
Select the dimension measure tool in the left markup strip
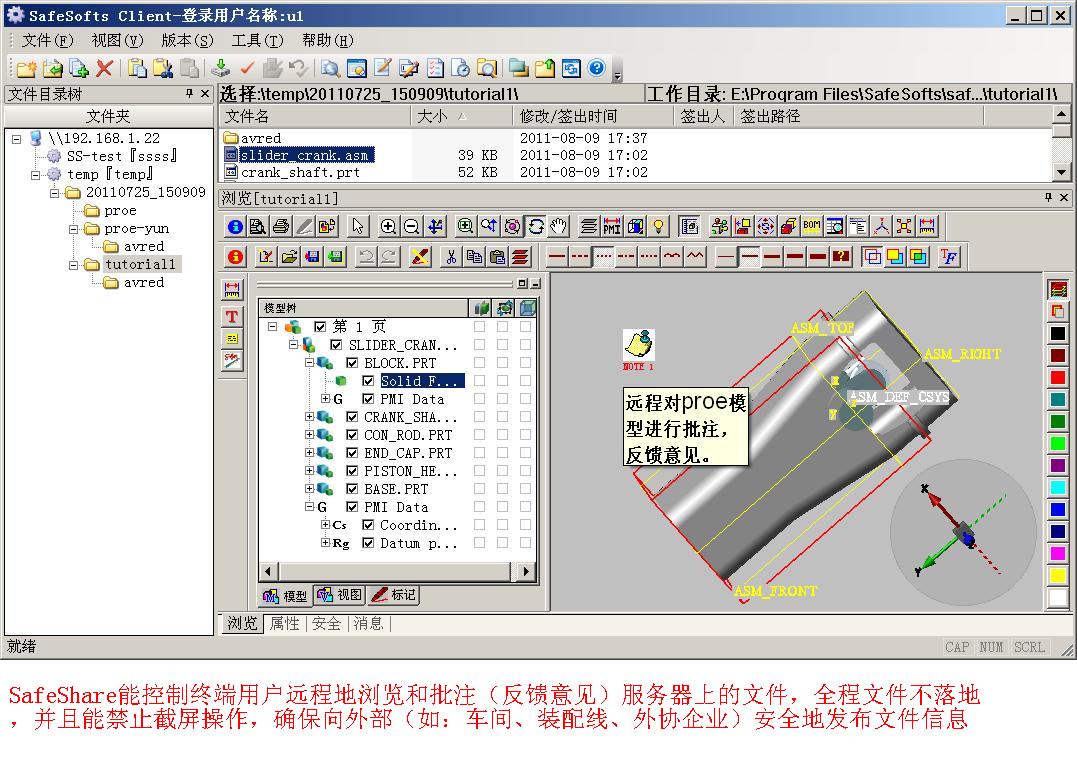232,290
